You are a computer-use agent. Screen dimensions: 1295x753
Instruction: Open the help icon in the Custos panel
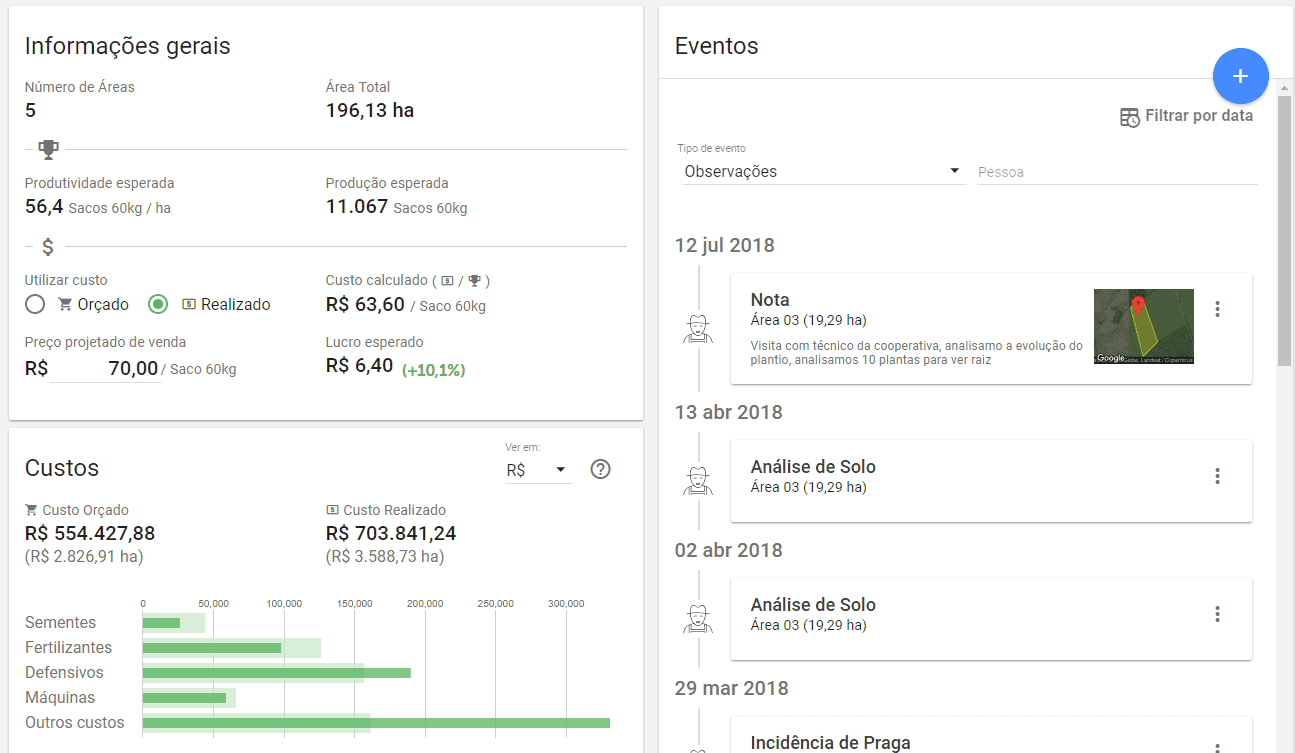tap(600, 468)
